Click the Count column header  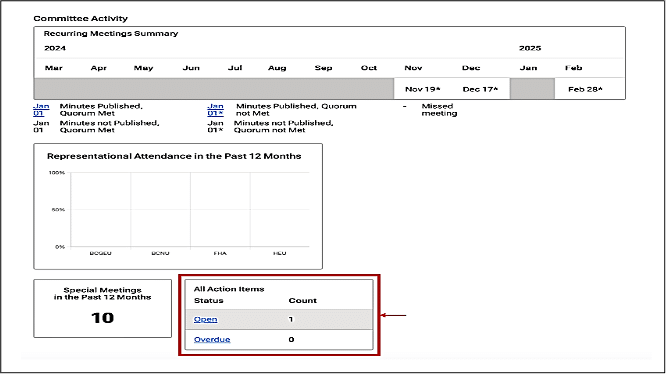[x=302, y=301]
